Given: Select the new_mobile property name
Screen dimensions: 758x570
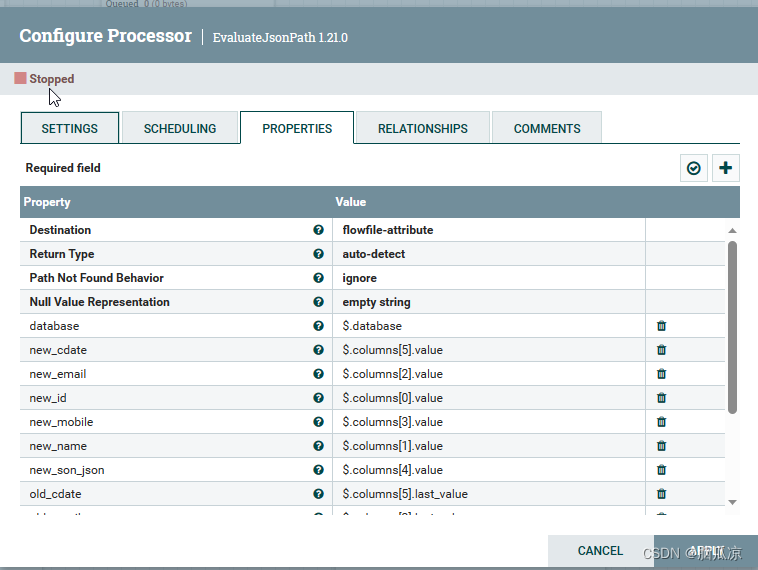Looking at the screenshot, I should [61, 422].
